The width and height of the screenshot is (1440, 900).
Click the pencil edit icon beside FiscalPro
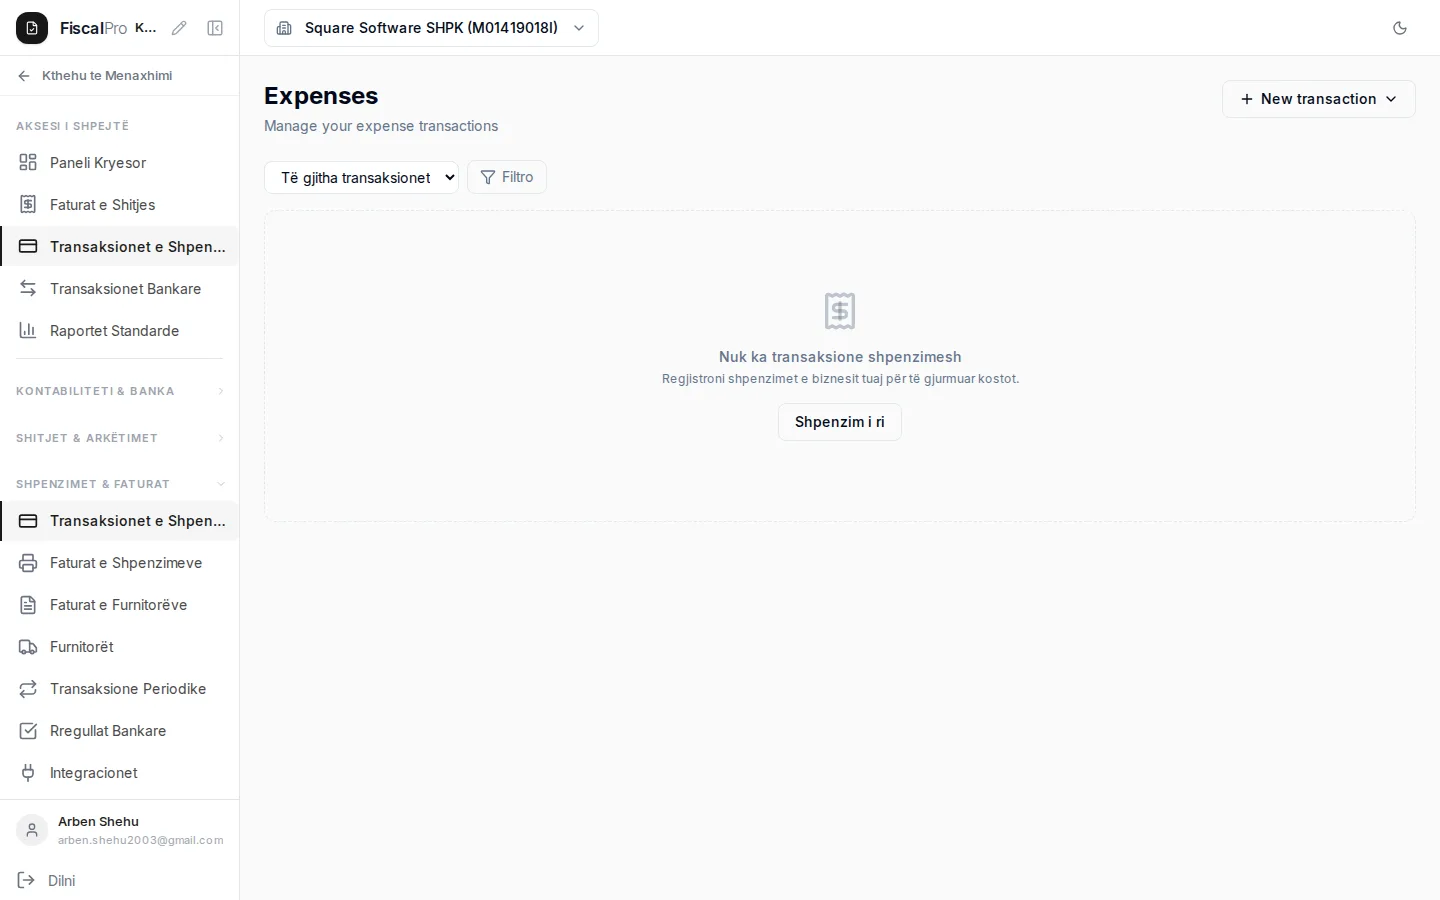tap(179, 28)
